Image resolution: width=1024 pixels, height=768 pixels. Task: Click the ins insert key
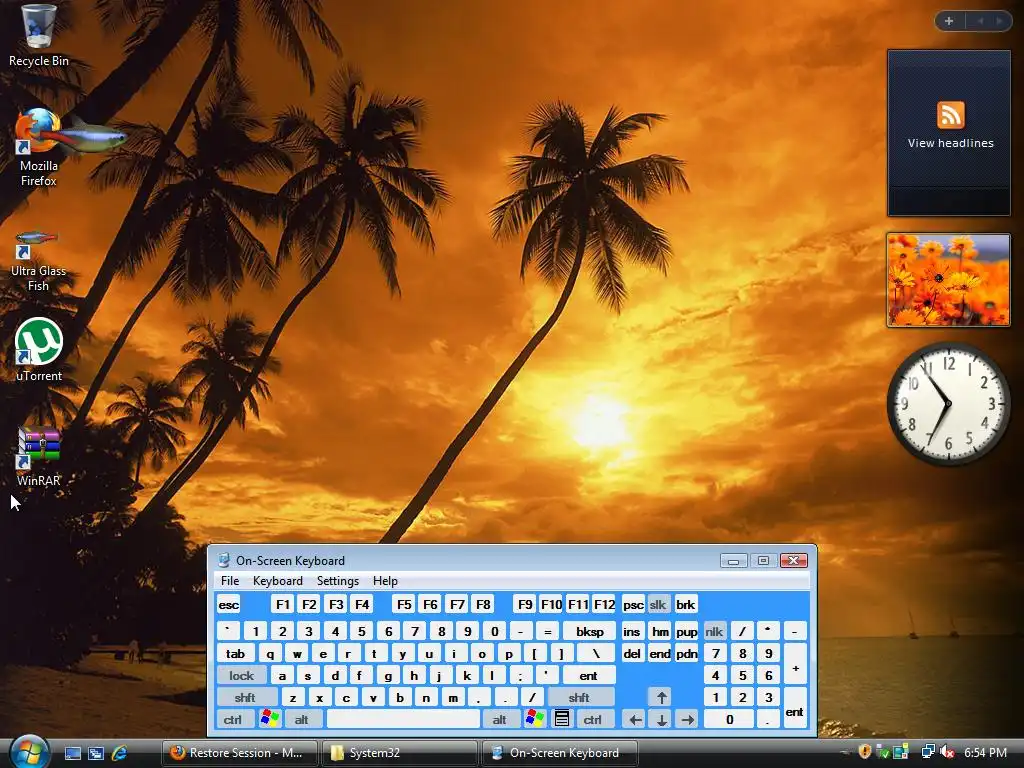632,631
